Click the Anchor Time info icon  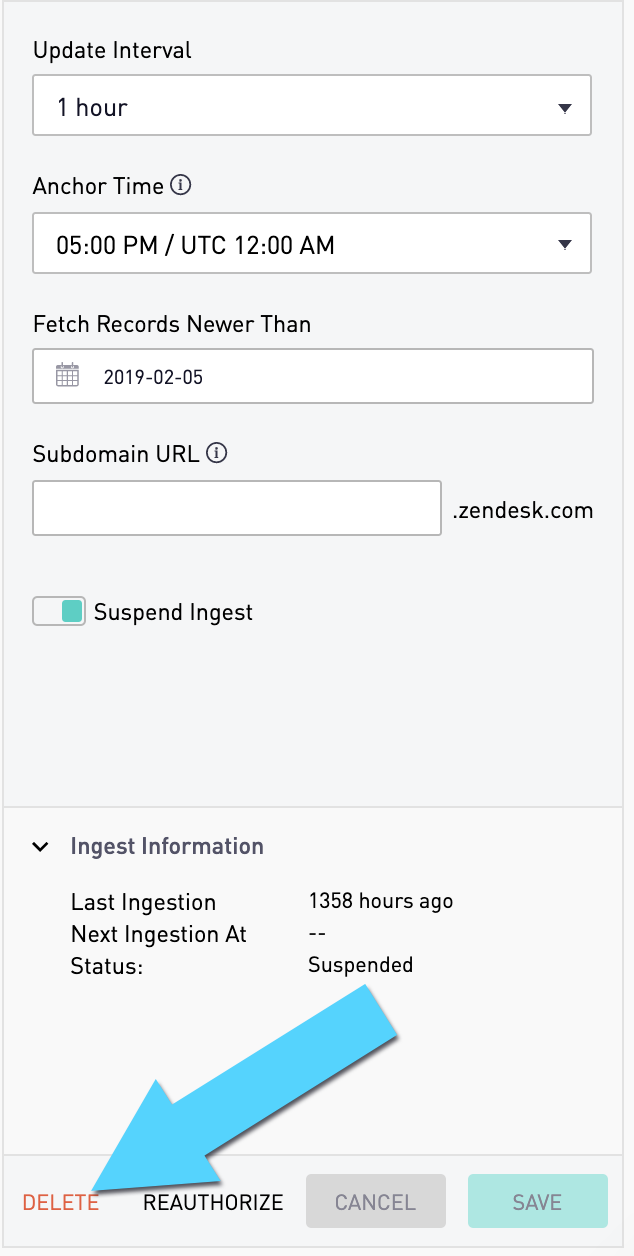coord(181,186)
